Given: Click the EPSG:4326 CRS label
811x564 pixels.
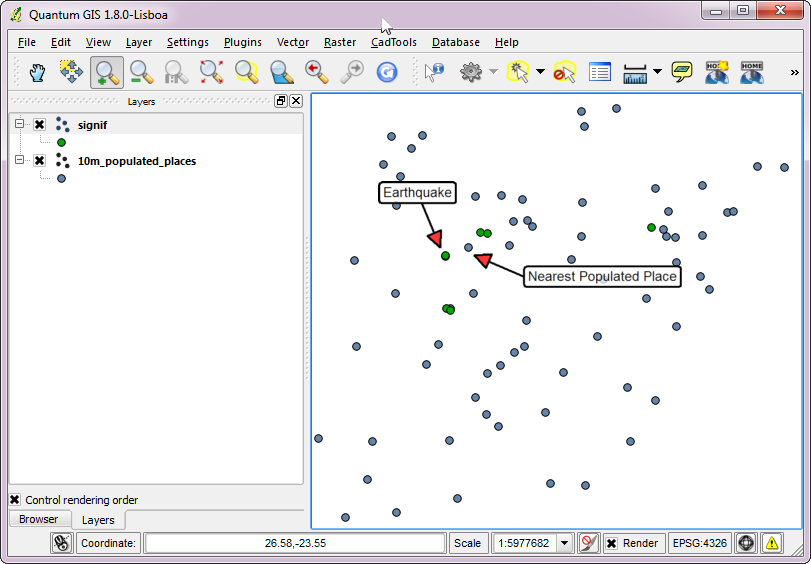Looking at the screenshot, I should (699, 543).
